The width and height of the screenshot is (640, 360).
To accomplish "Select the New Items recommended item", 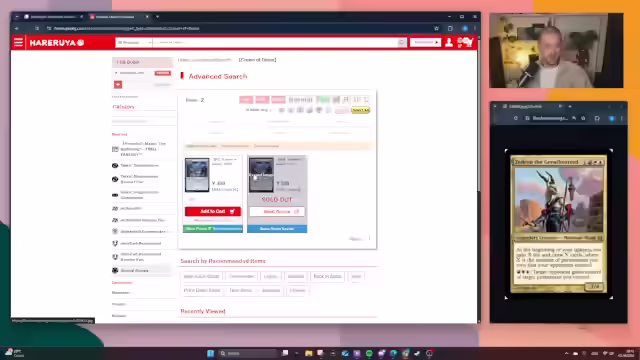I will (x=241, y=290).
